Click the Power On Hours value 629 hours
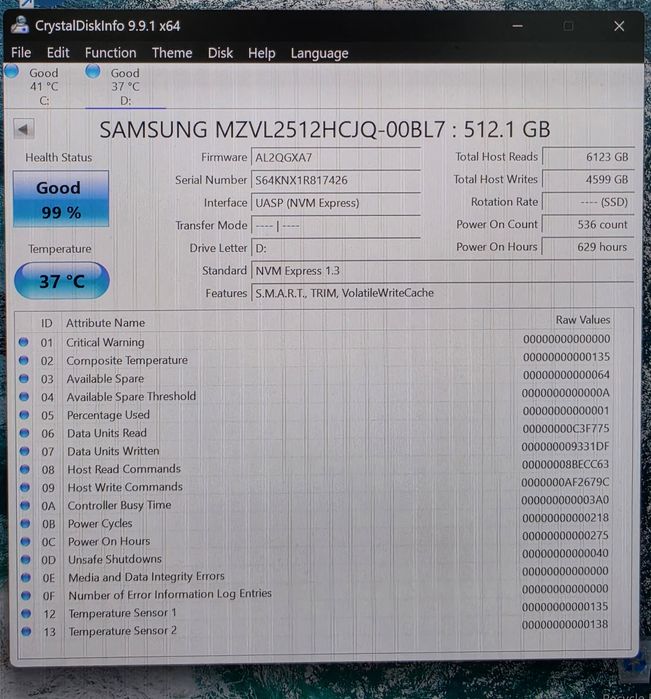Image resolution: width=651 pixels, height=699 pixels. coord(588,247)
